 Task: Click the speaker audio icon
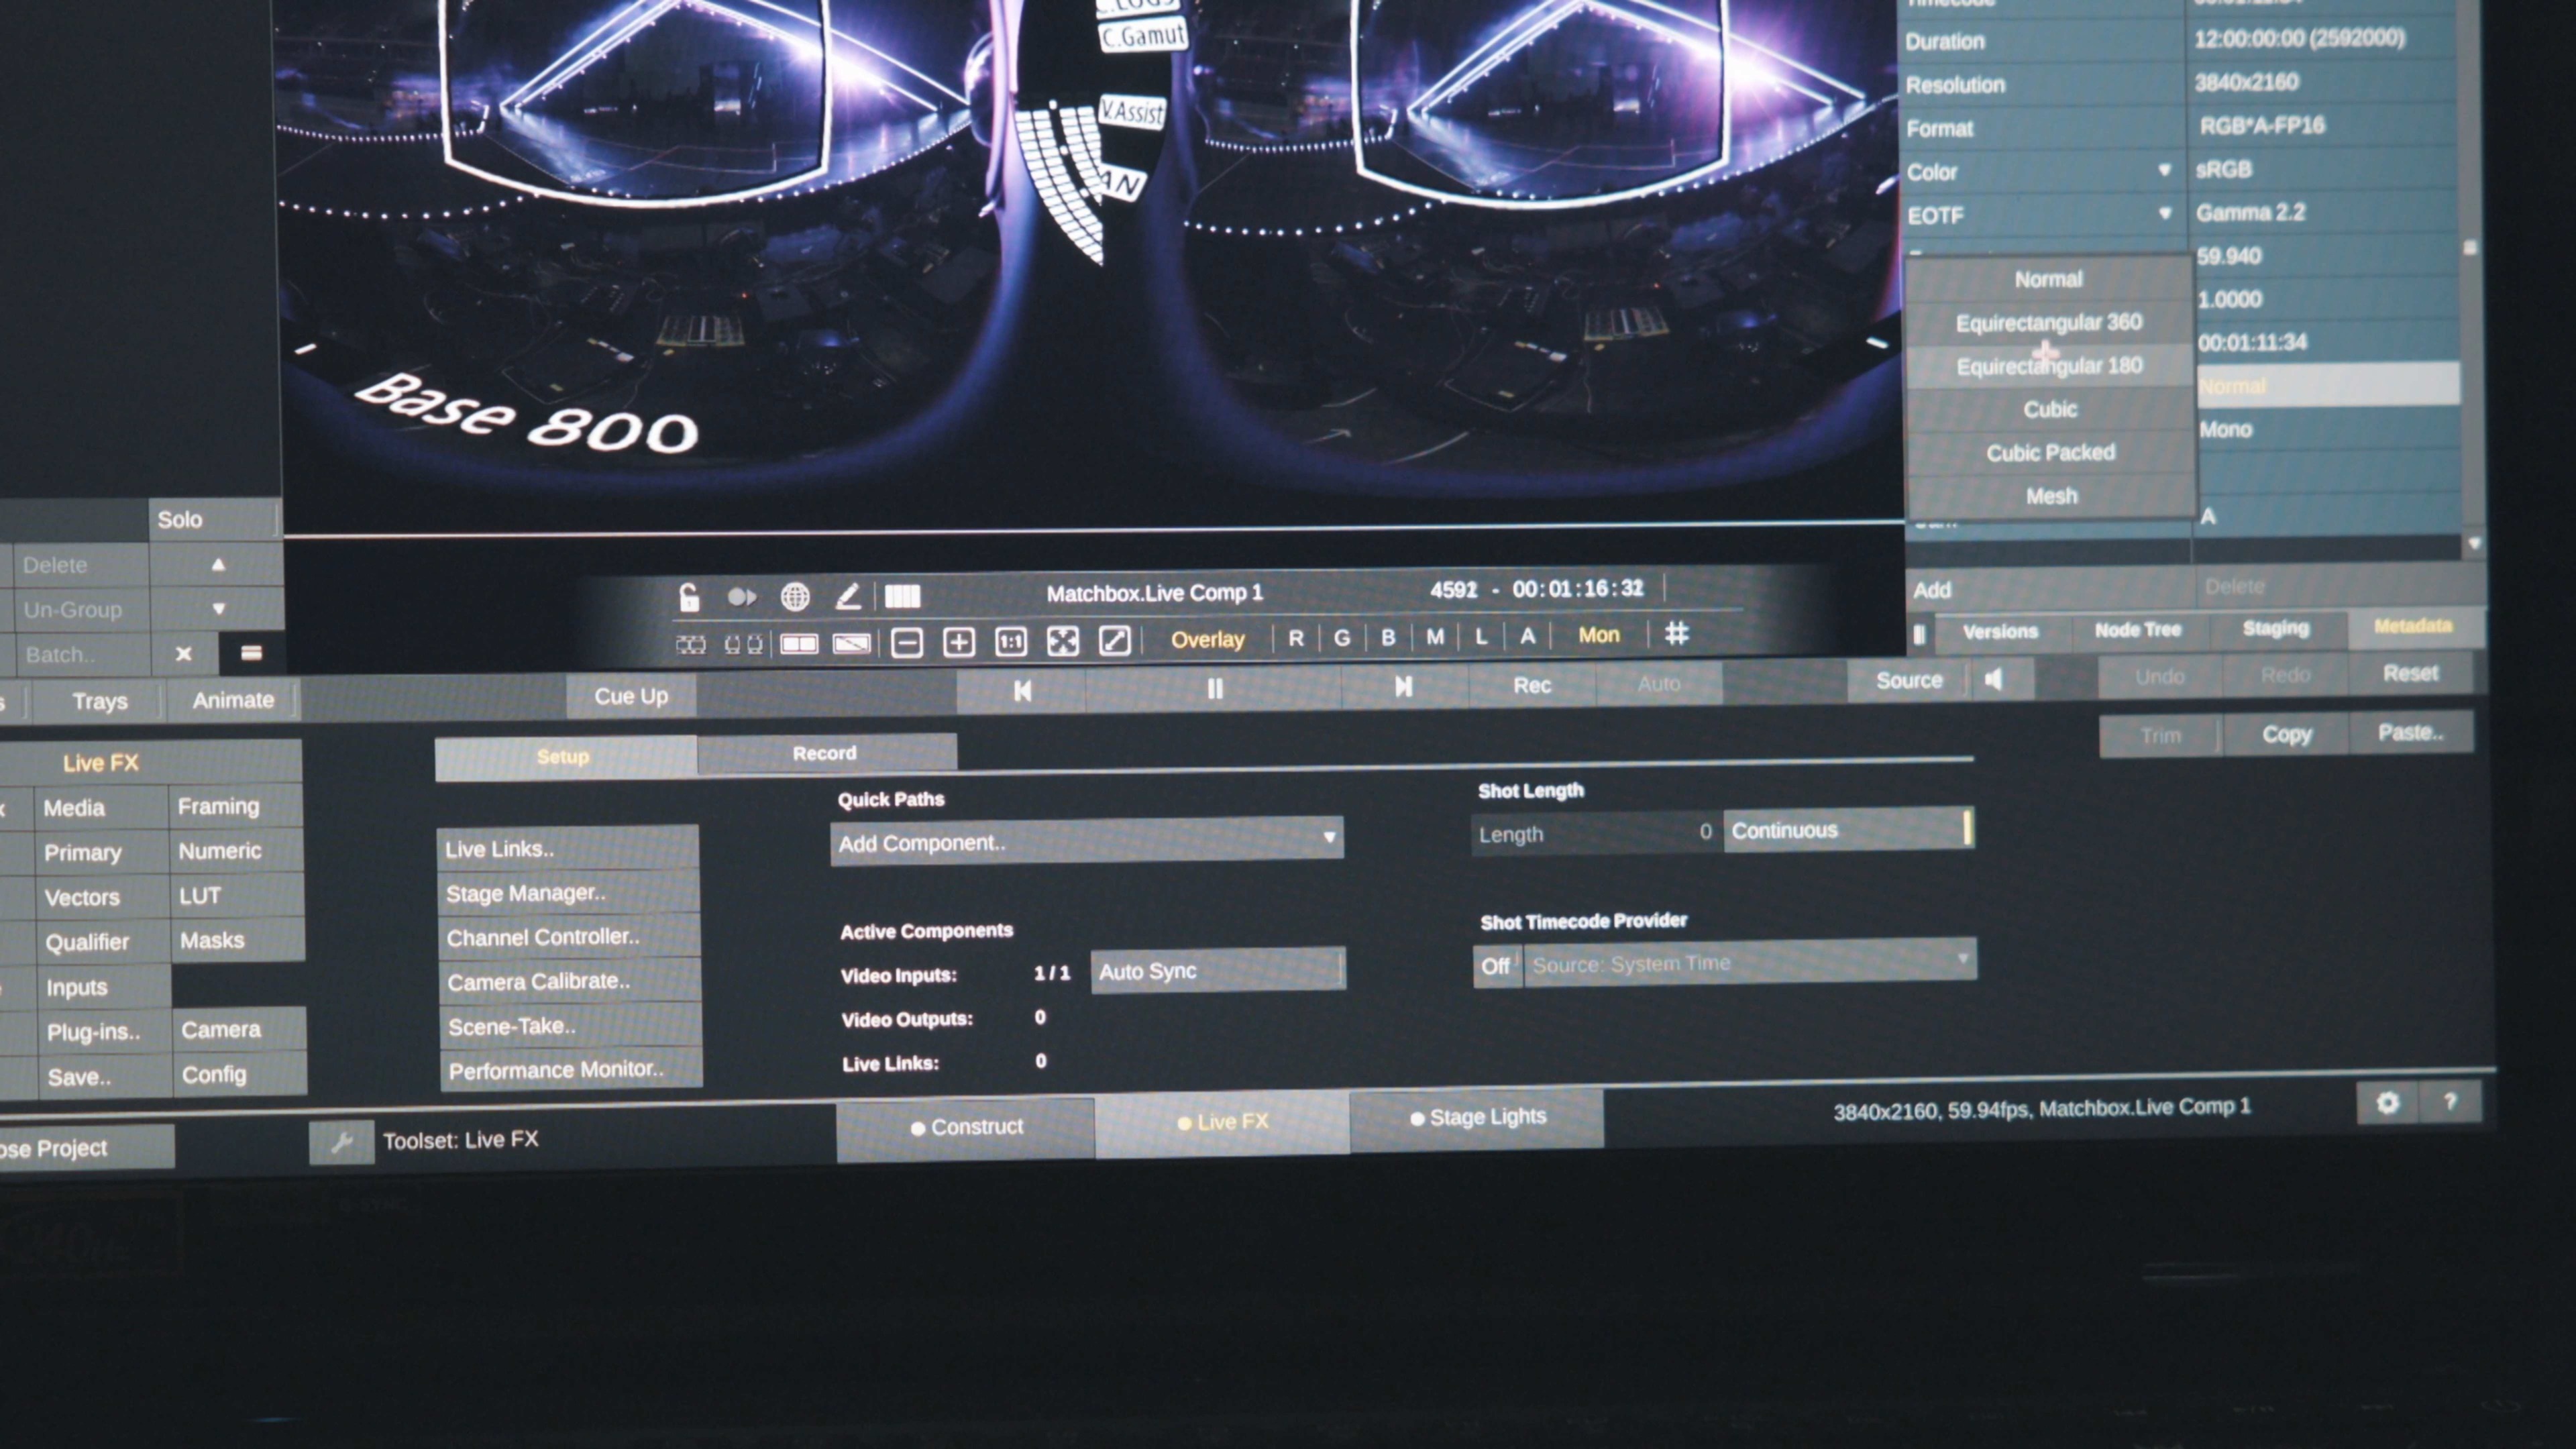(1993, 680)
